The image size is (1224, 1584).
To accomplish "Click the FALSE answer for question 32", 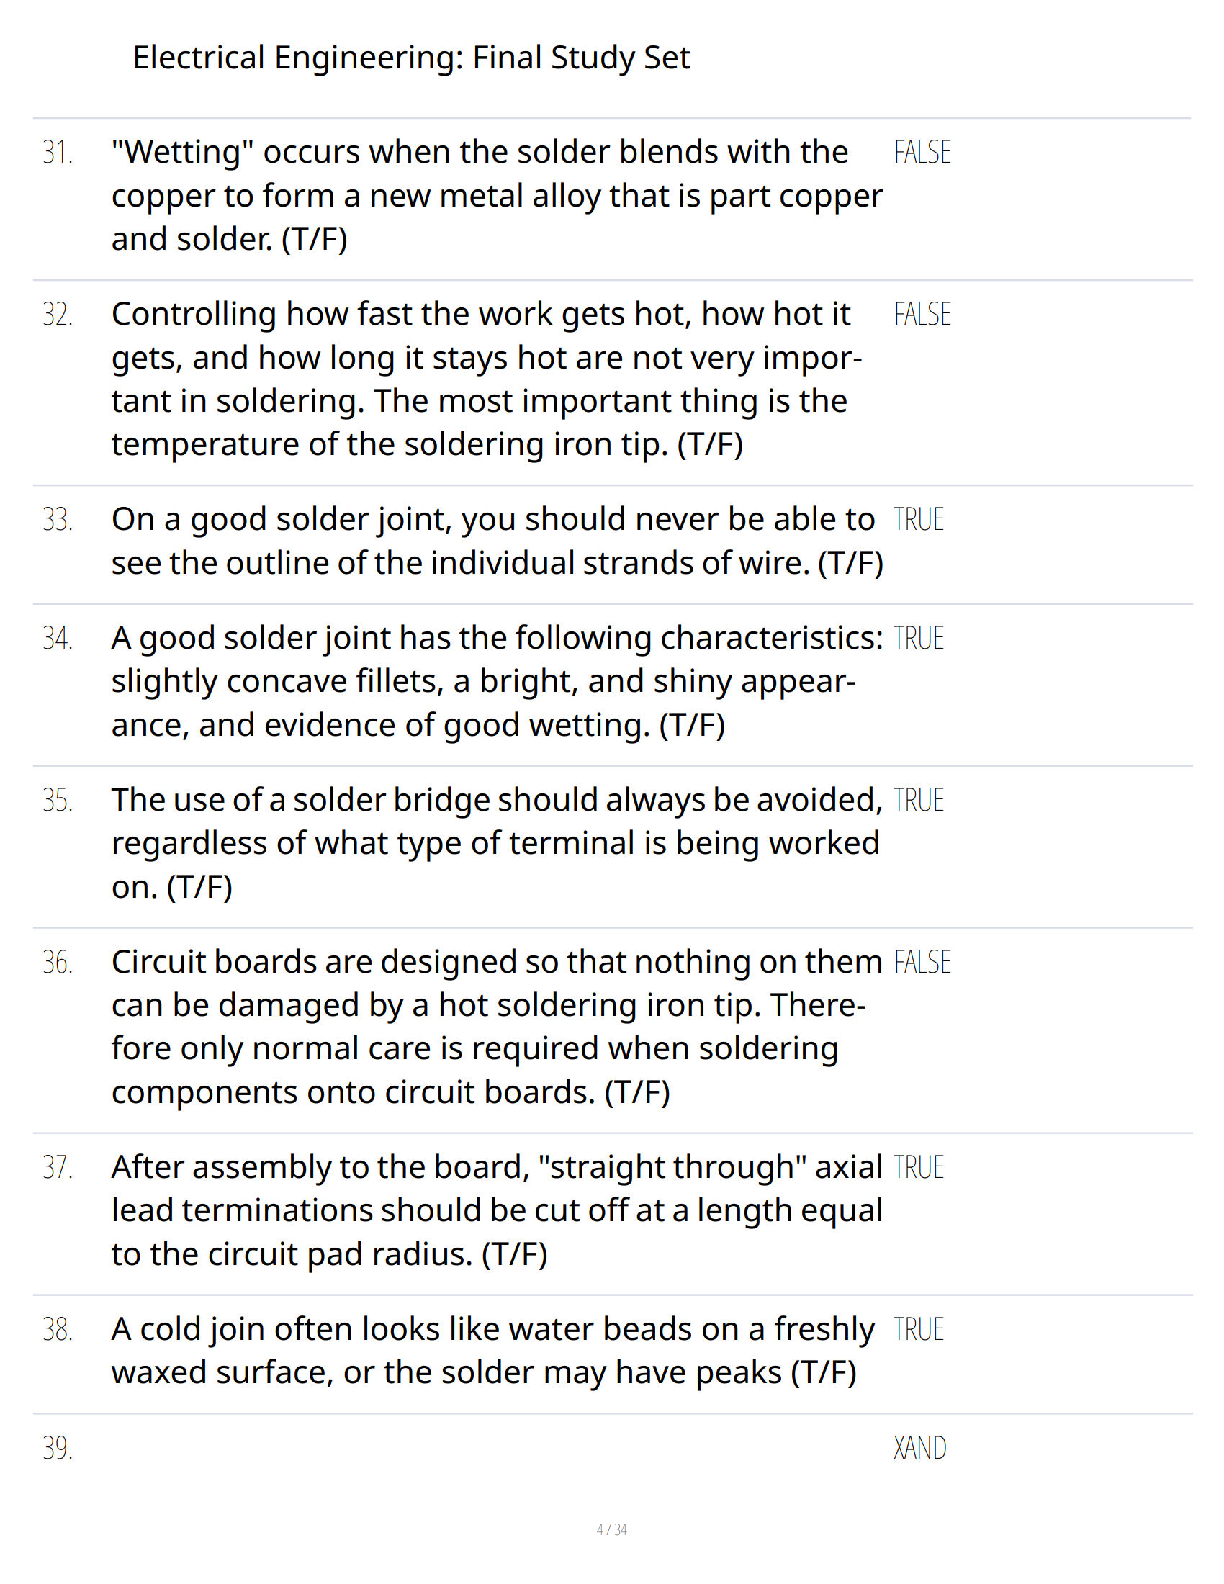I will coord(922,315).
